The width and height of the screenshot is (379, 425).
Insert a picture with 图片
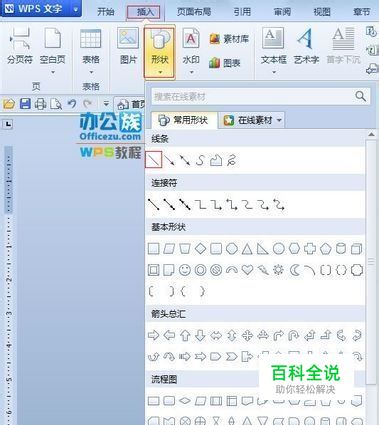(128, 47)
